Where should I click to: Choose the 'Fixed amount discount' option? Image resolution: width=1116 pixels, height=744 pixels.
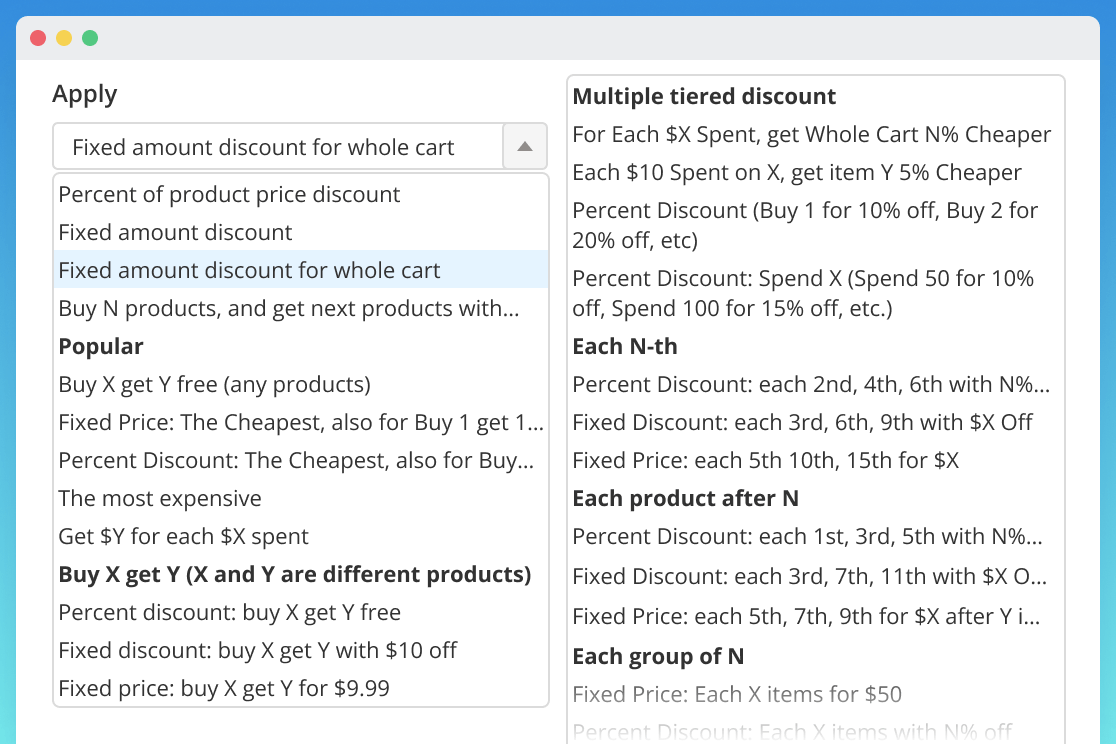tap(175, 232)
